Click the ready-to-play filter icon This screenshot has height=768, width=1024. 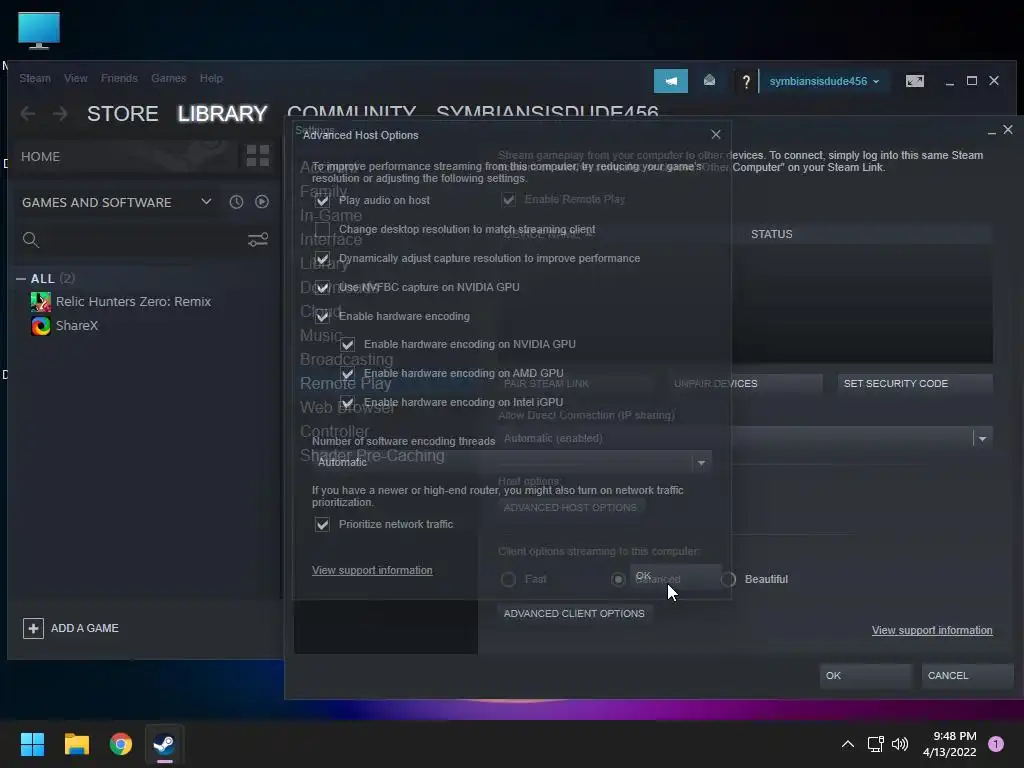pos(262,202)
